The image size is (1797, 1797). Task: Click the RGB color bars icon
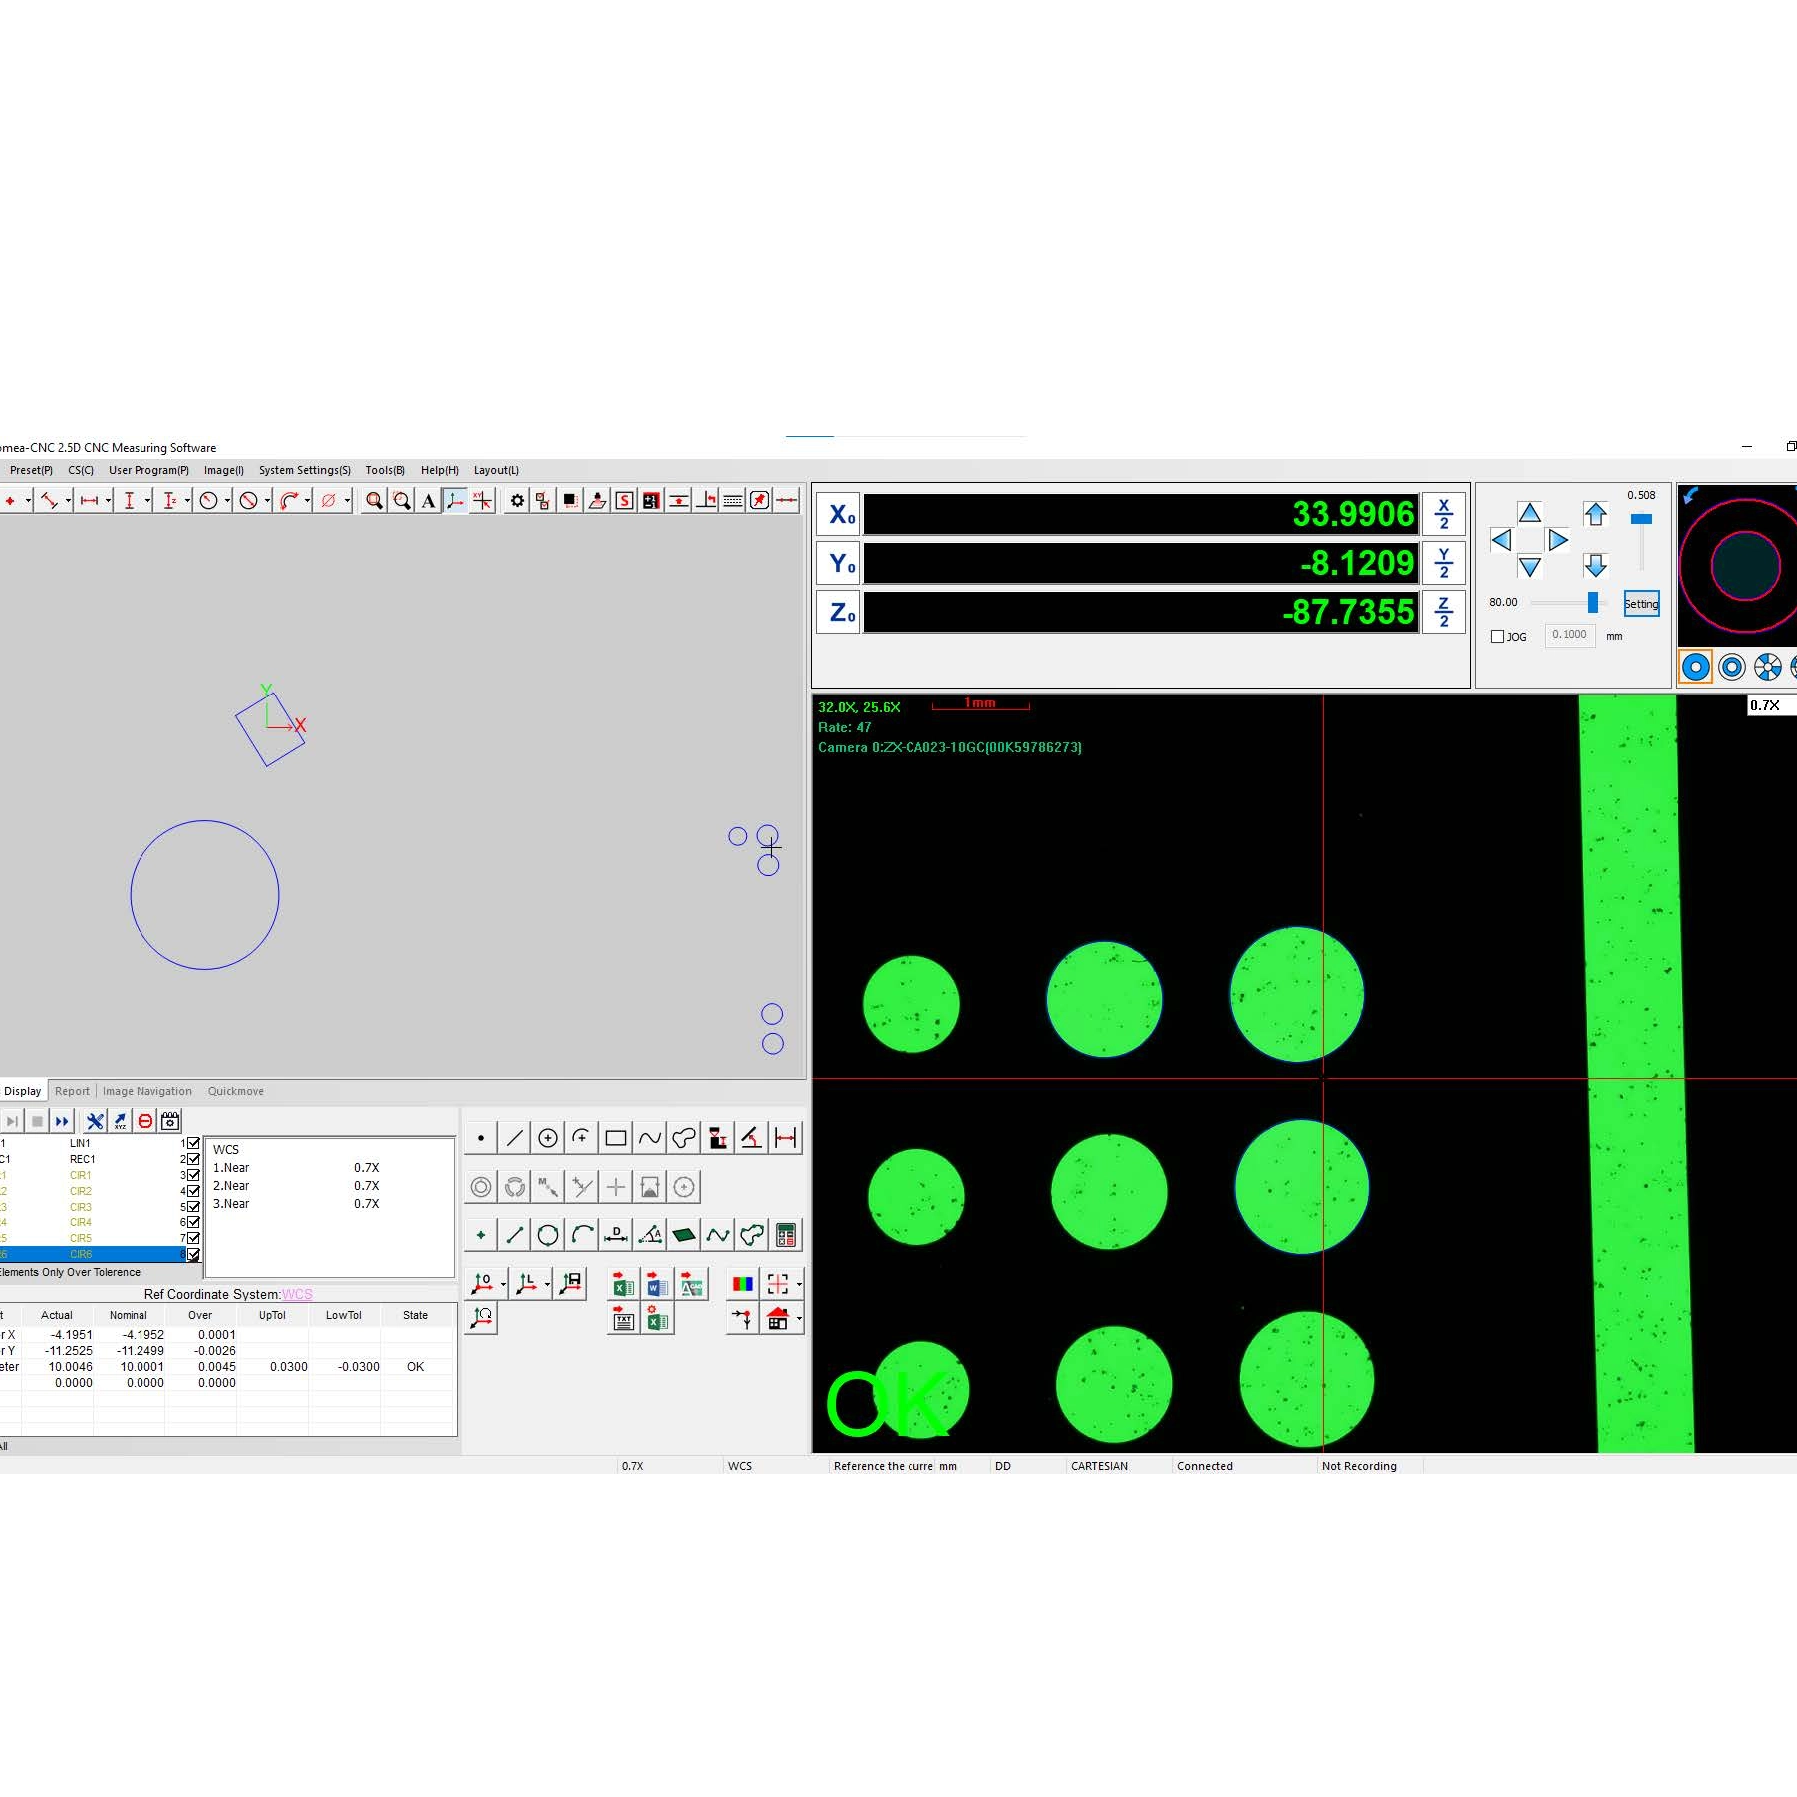742,1284
